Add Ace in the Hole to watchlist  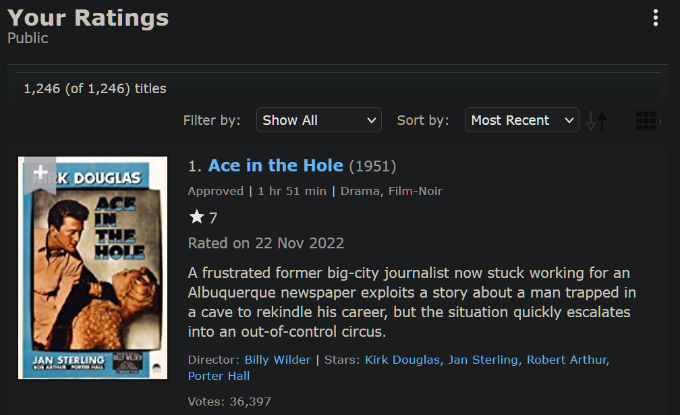(40, 172)
